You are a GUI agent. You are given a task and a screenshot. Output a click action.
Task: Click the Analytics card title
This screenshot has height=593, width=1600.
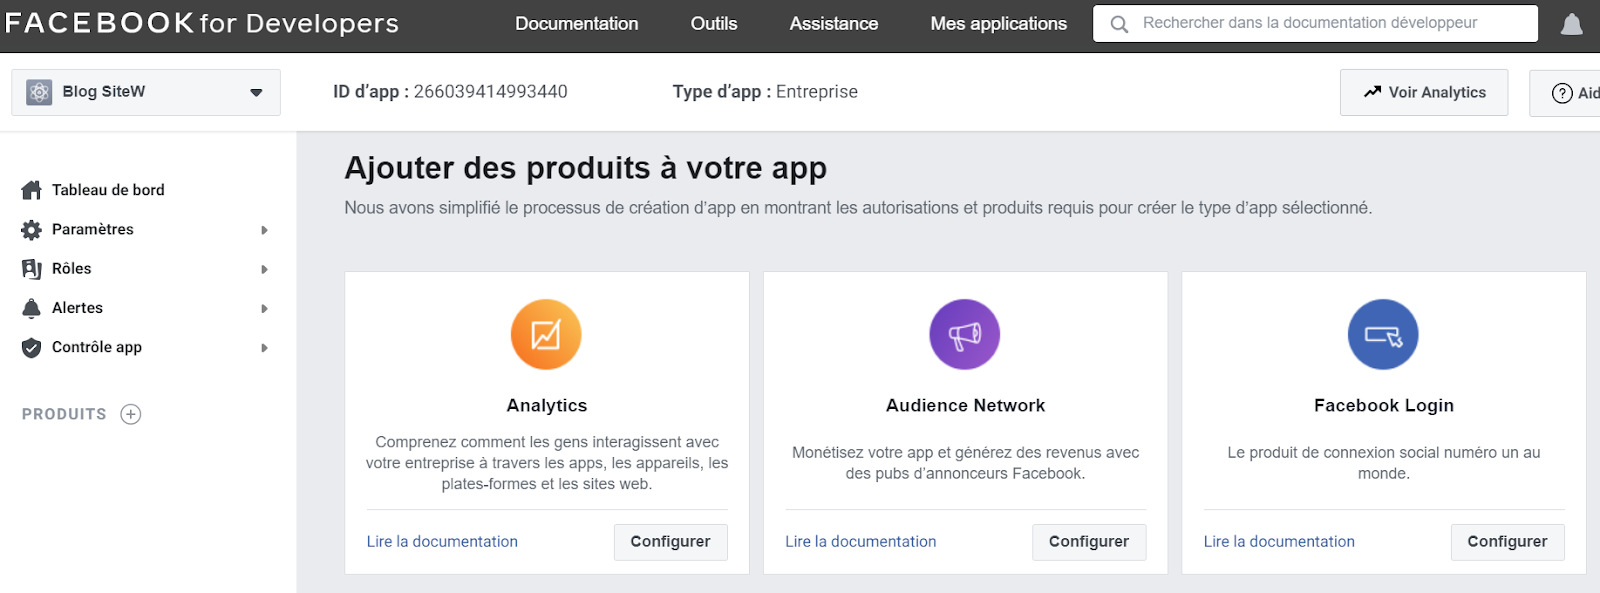[547, 405]
